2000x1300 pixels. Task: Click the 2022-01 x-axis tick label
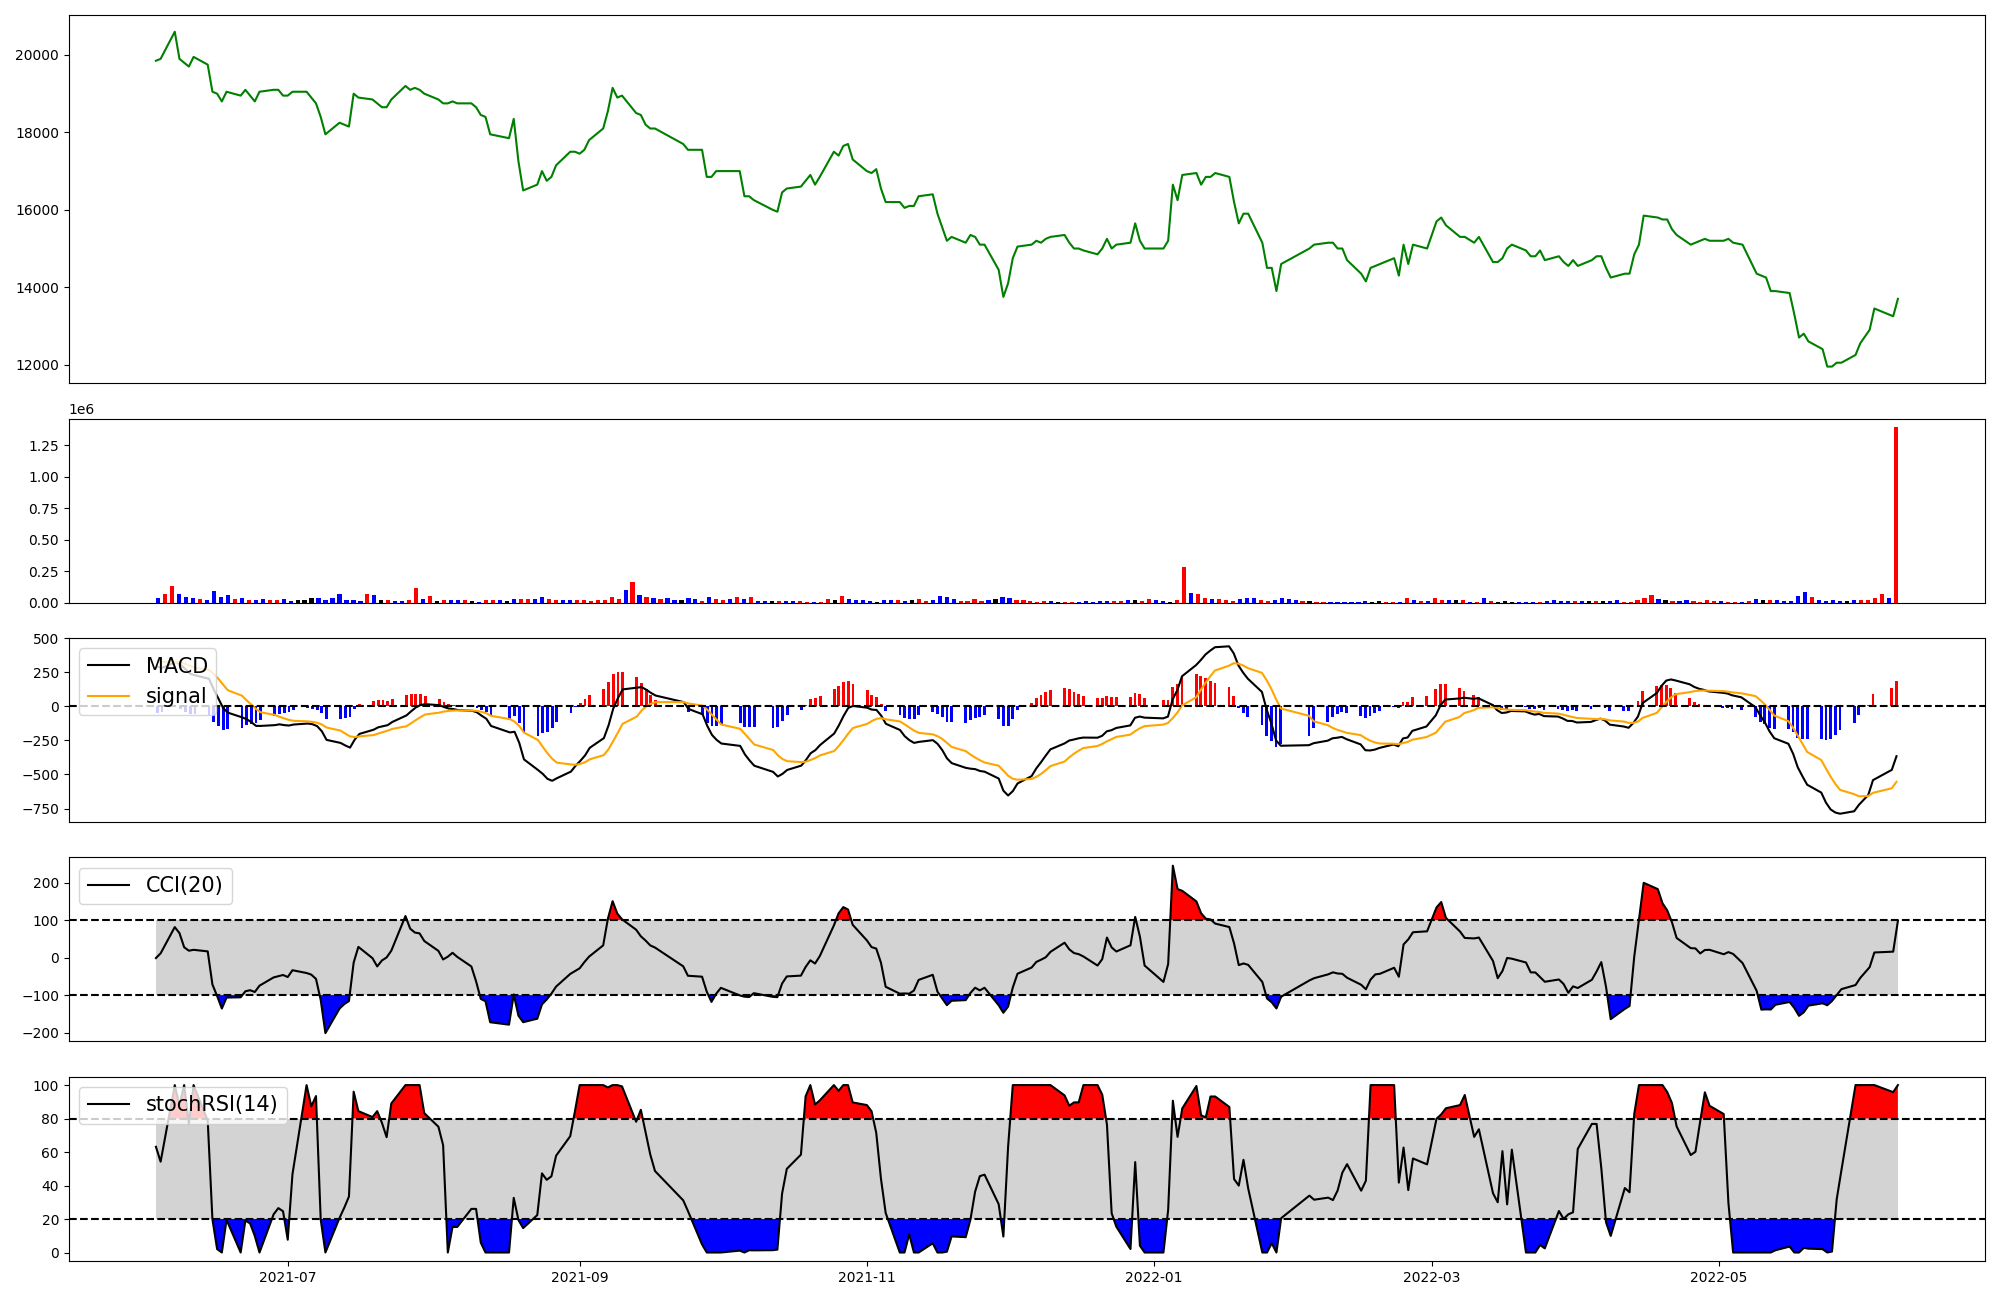1154,1277
